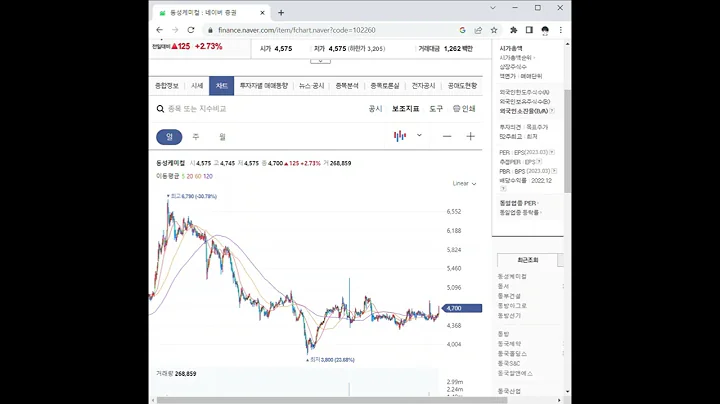Image resolution: width=720 pixels, height=404 pixels.
Task: Click the vertical page scrollbar thumb
Action: click(568, 141)
